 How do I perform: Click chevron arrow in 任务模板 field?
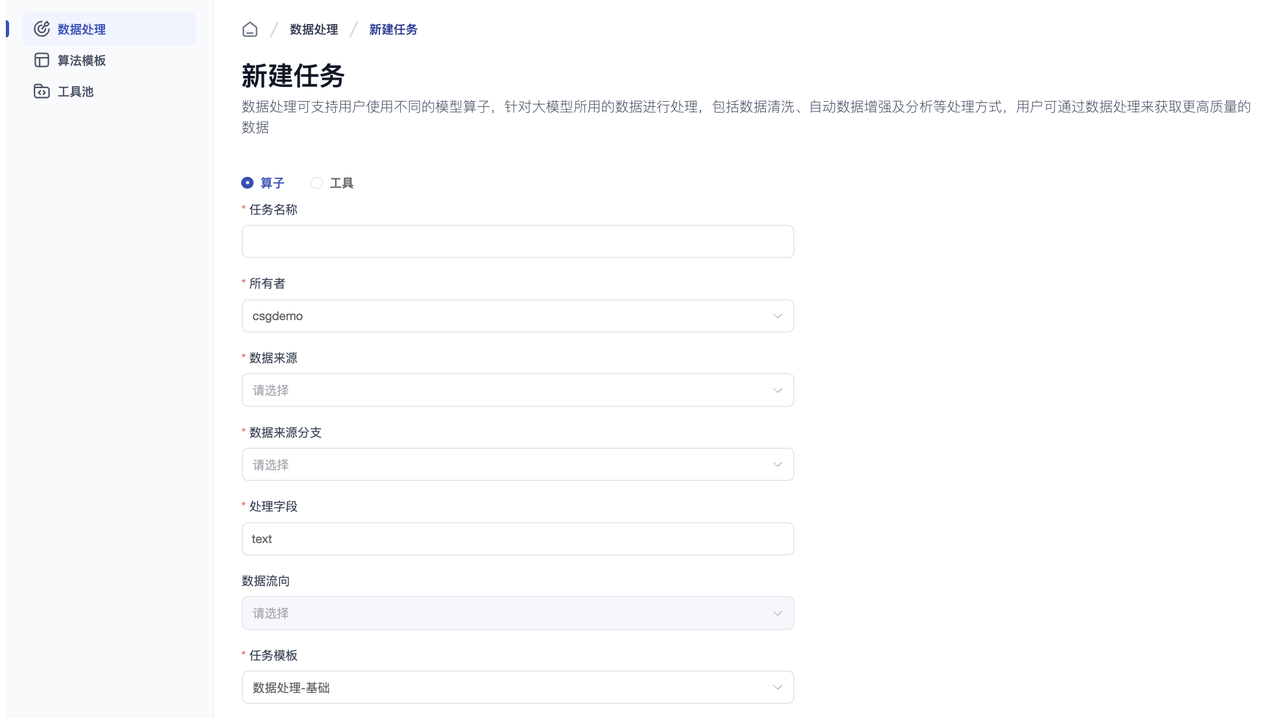click(777, 688)
